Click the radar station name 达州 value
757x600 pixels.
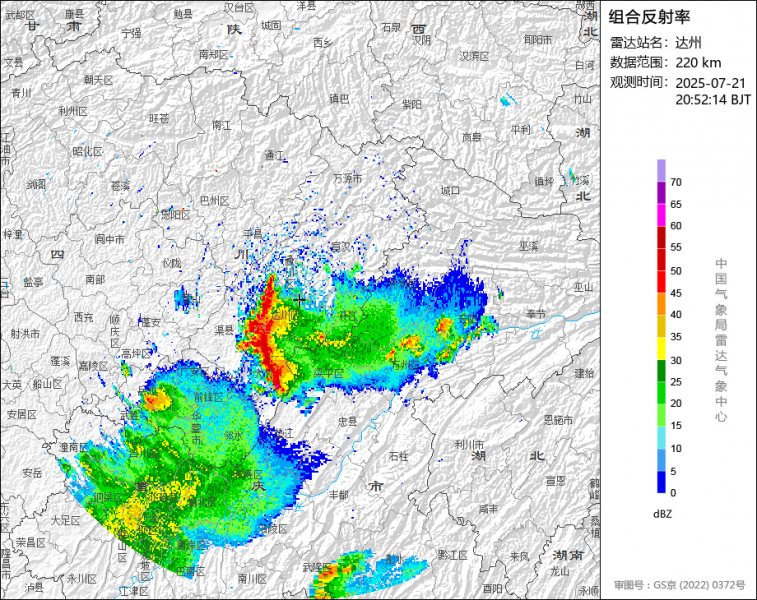click(x=688, y=42)
